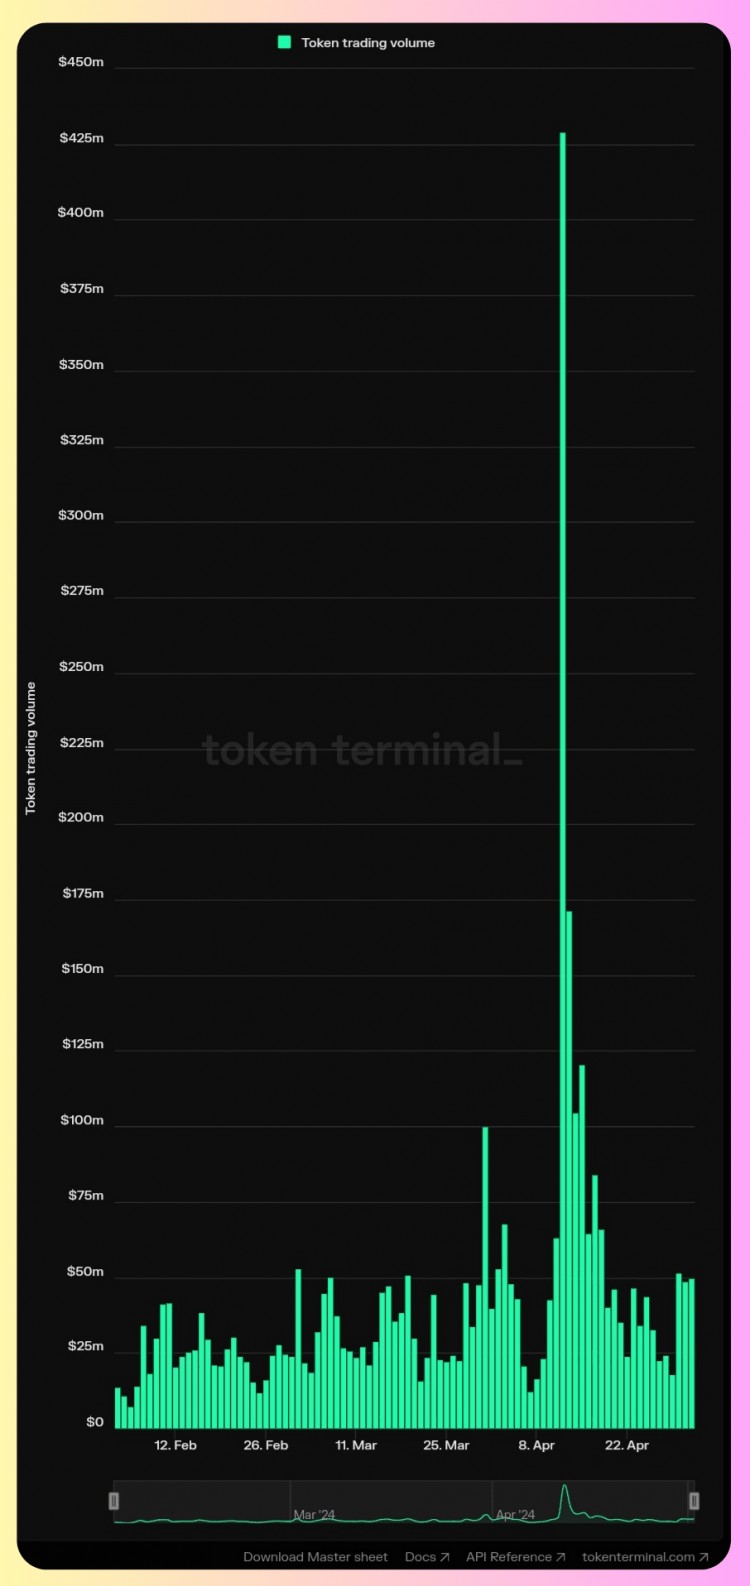Viewport: 750px width, 1586px height.
Task: Open the API Reference link text
Action: (x=508, y=1557)
